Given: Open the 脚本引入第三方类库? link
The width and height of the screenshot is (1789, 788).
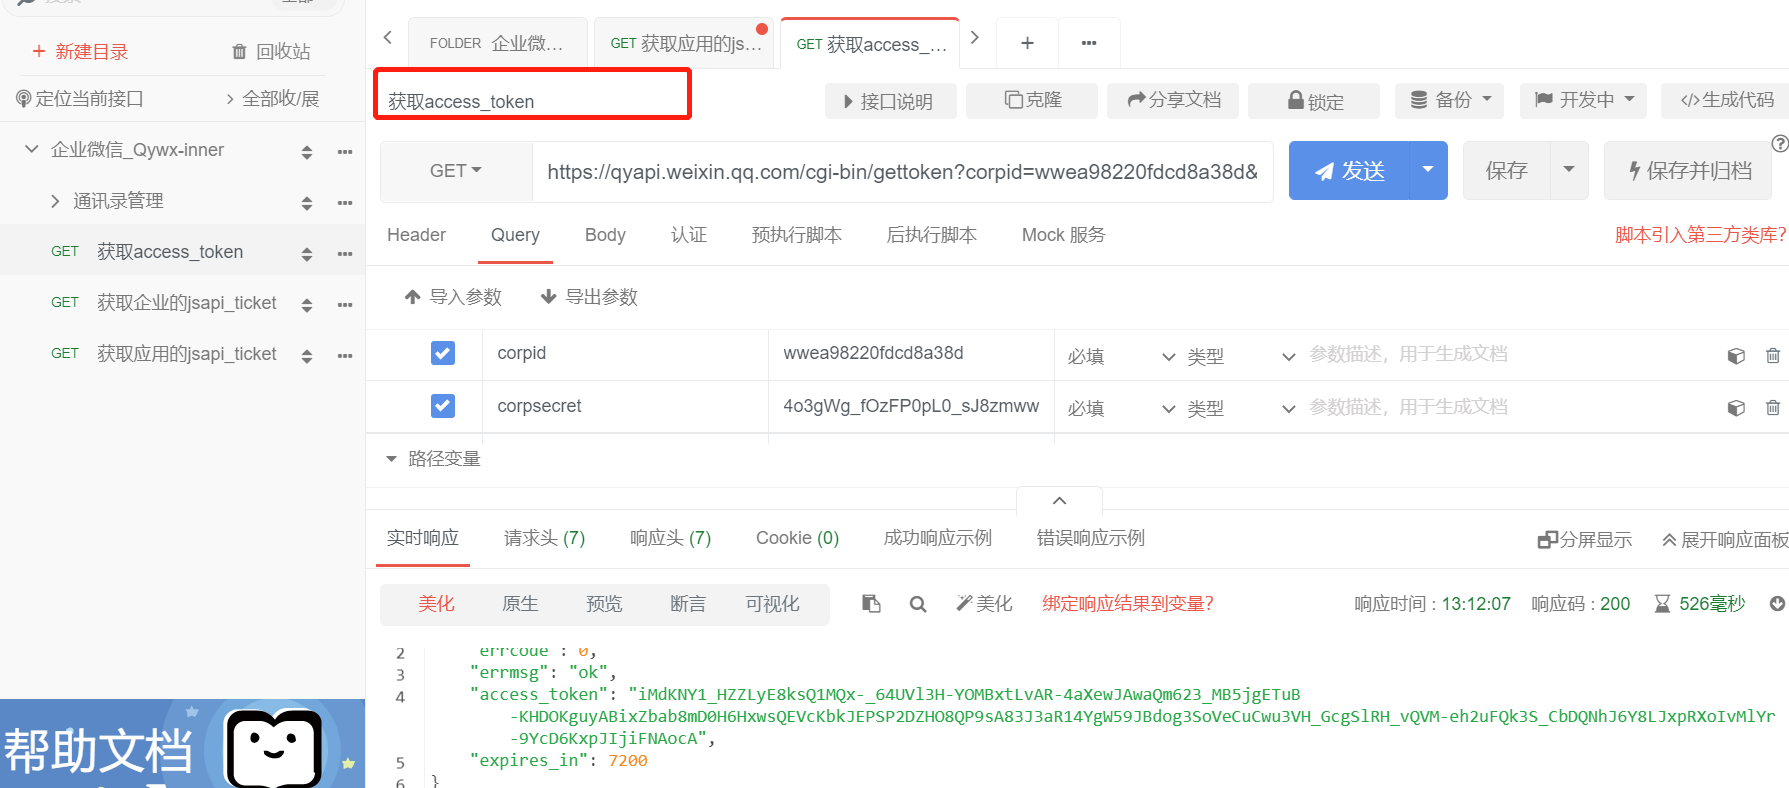Looking at the screenshot, I should 1700,235.
